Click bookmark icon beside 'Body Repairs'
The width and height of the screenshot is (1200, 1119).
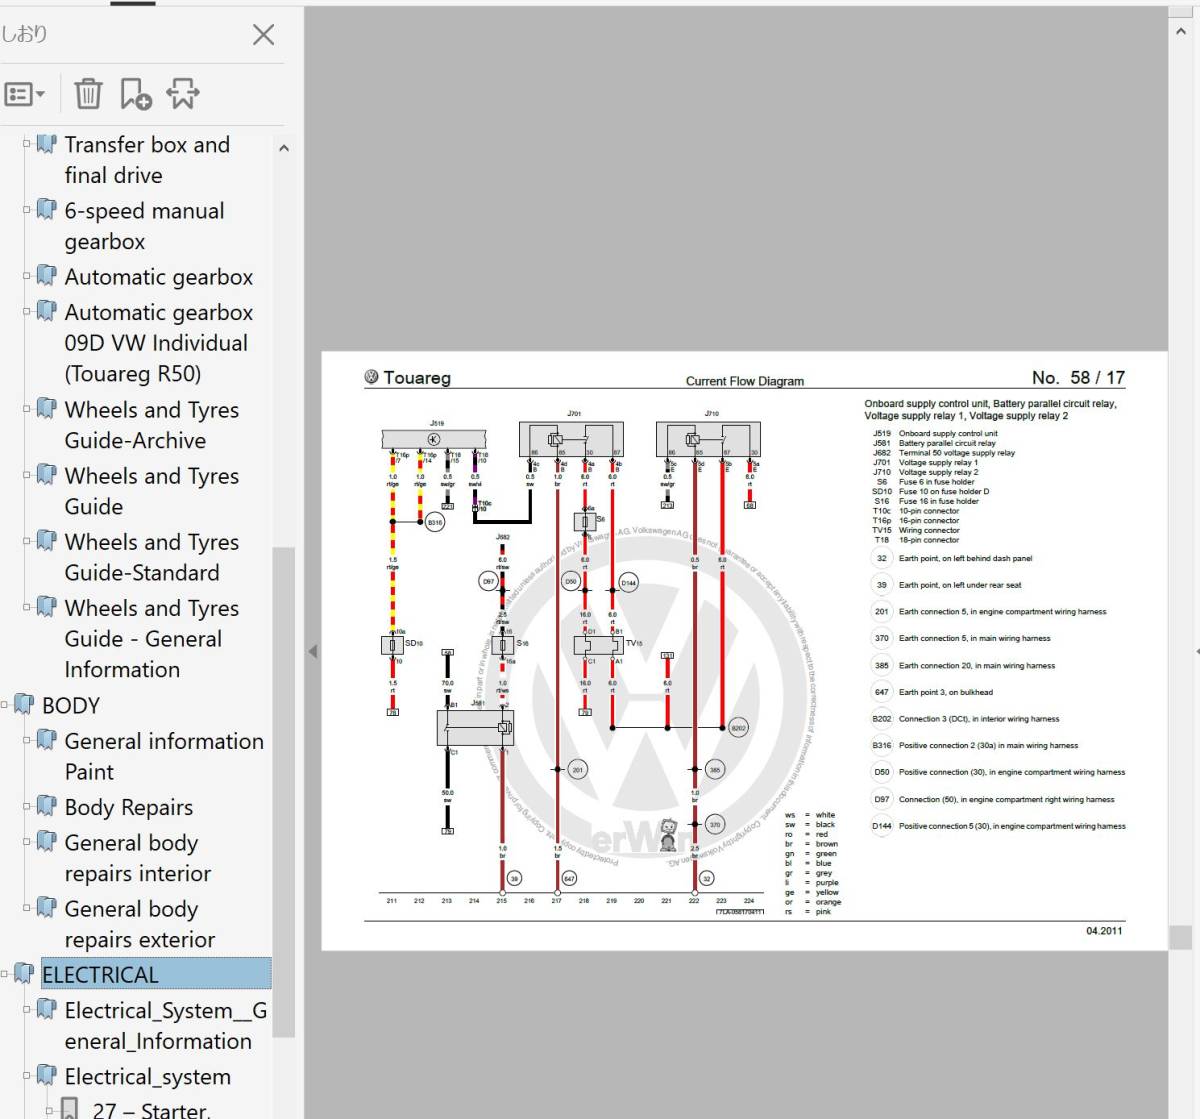click(x=46, y=806)
